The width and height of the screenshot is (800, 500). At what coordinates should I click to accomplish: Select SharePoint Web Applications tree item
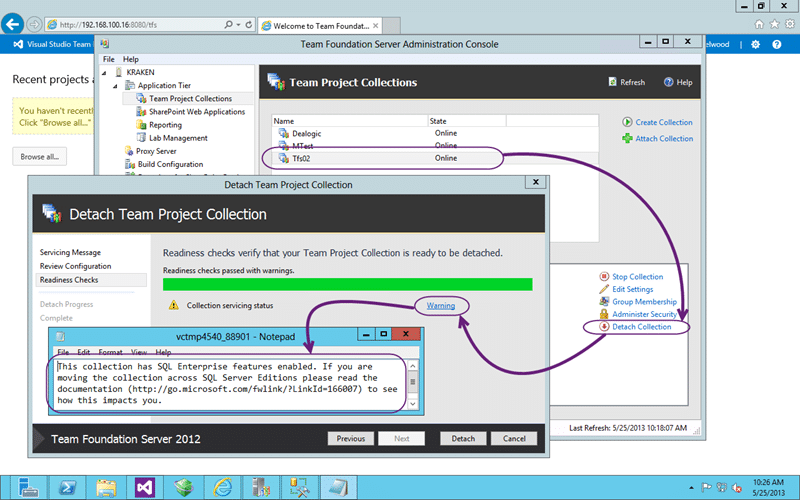pyautogui.click(x=197, y=112)
